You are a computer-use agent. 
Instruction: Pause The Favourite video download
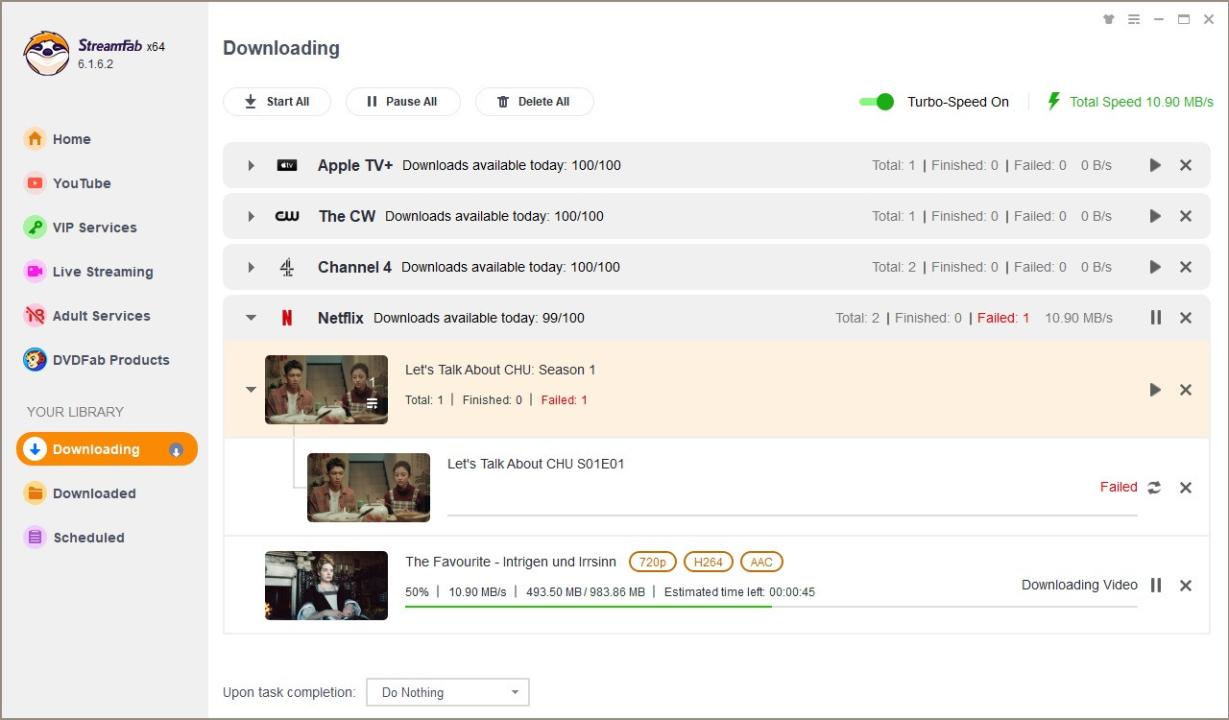pos(1155,586)
